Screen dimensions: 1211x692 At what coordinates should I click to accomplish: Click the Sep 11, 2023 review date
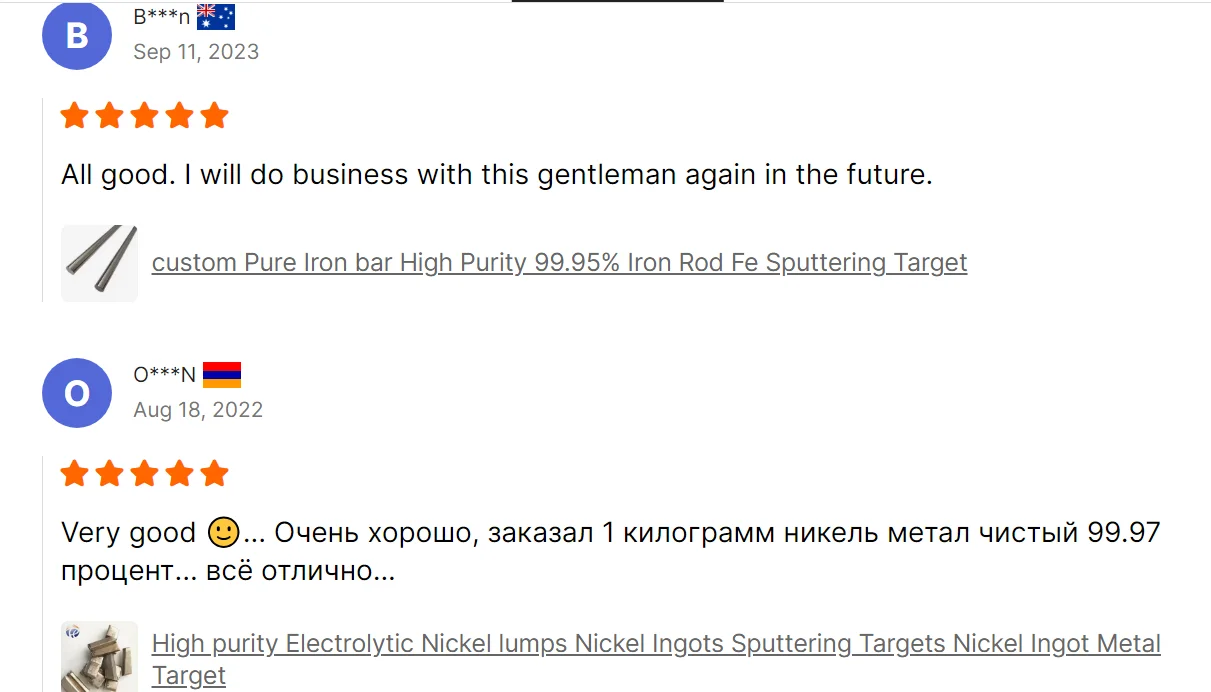[196, 52]
